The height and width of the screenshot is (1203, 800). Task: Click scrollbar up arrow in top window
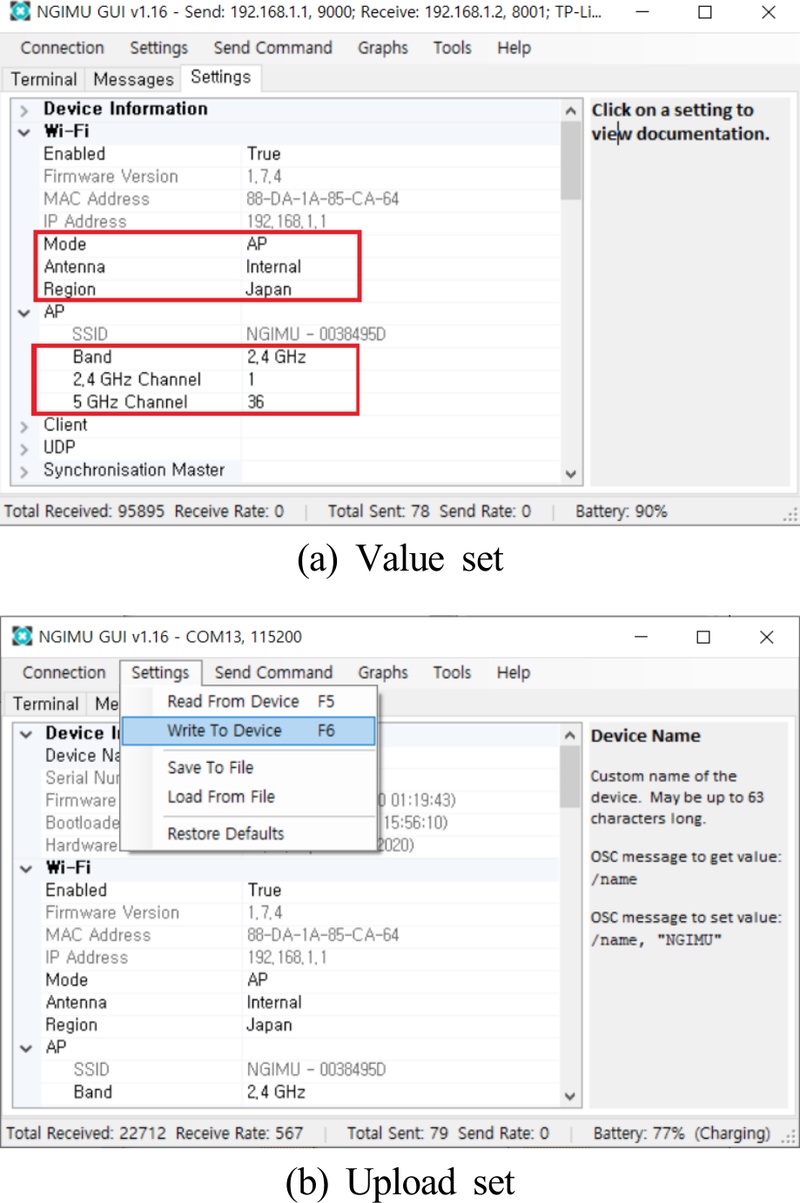pyautogui.click(x=571, y=111)
